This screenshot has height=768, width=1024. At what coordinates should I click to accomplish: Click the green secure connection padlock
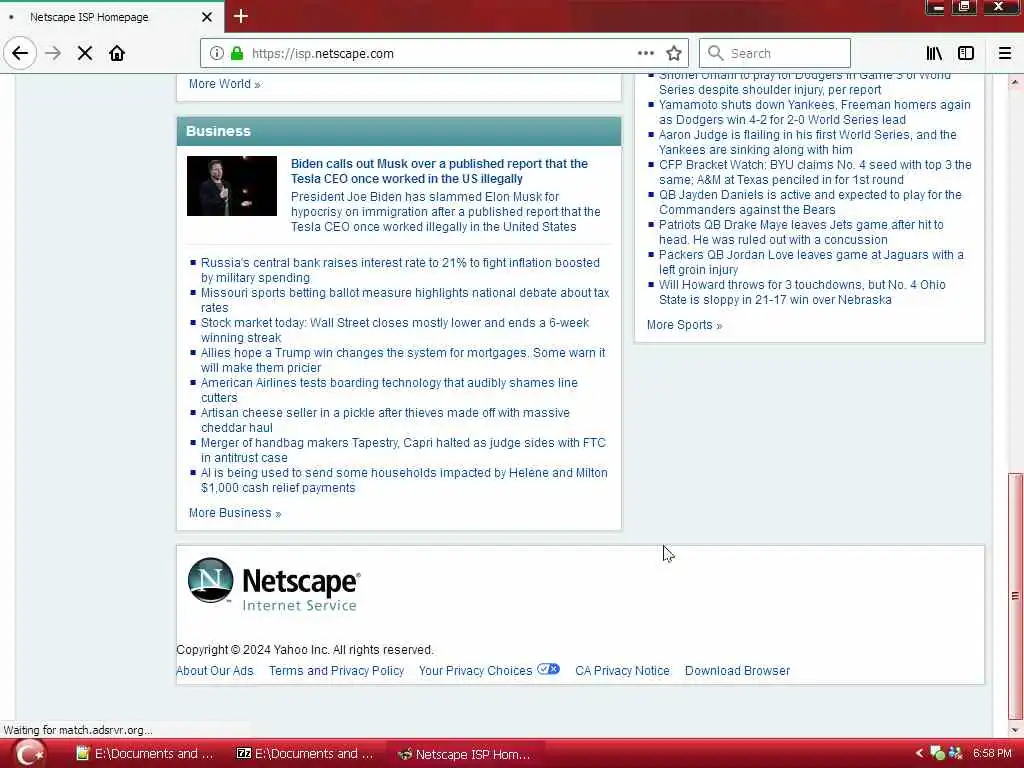point(237,54)
